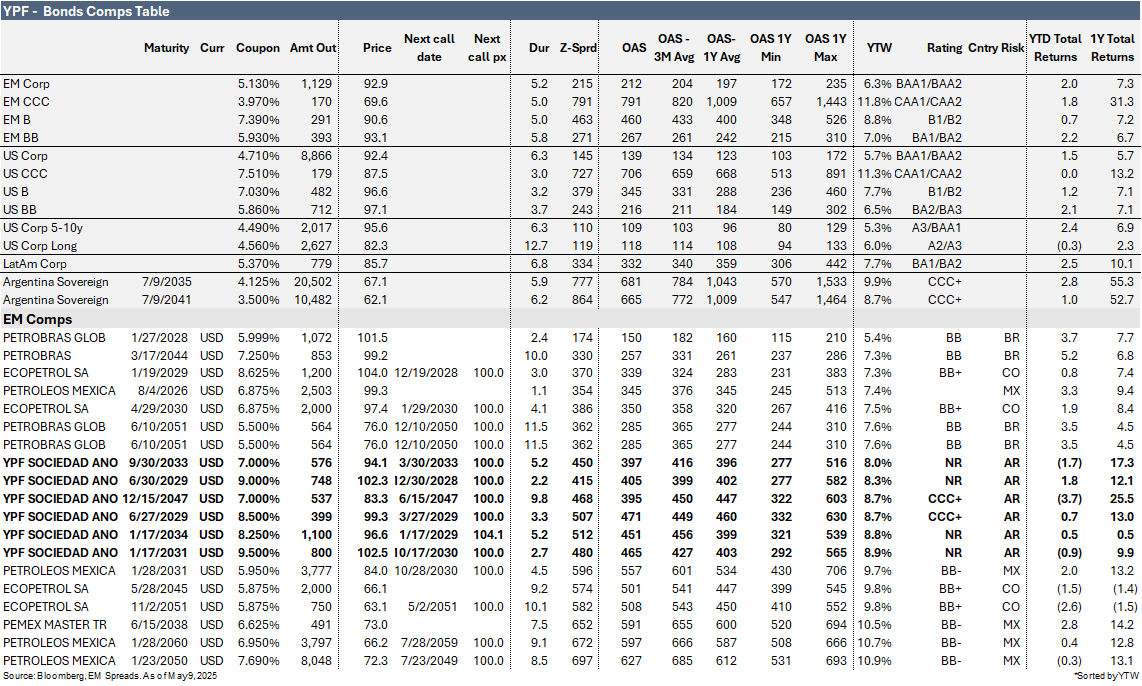Select the 'OAS 1Y Max' column header
Screen dimensions: 1142x686
[825, 47]
